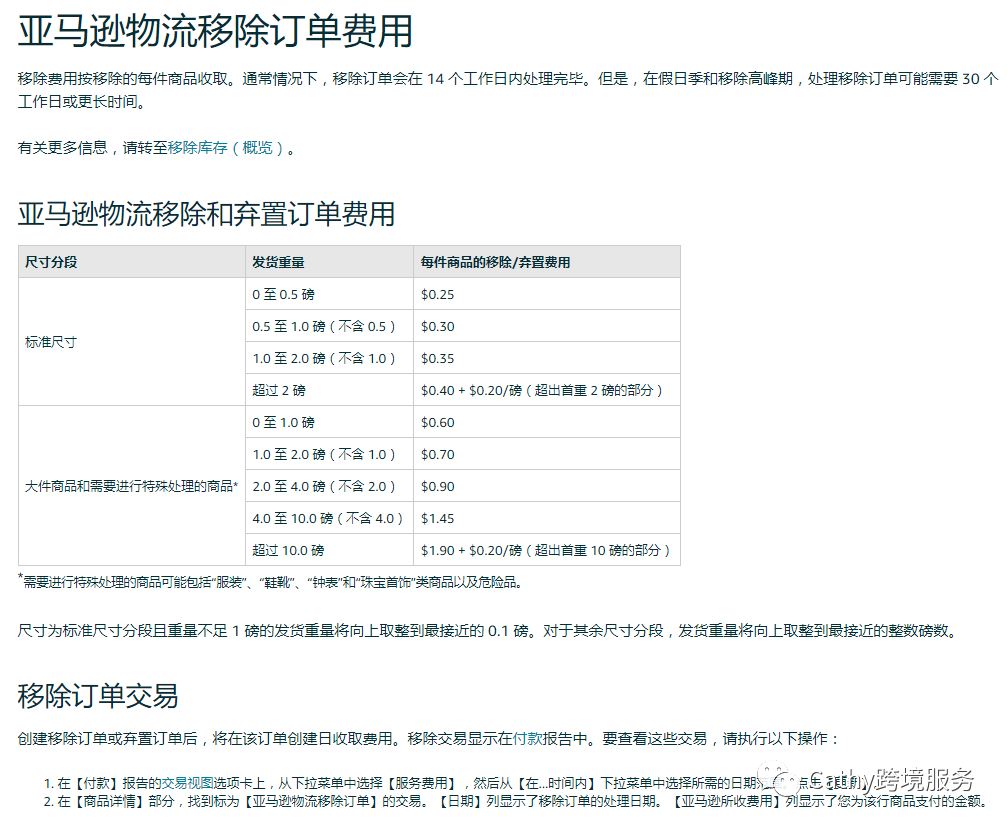Screen dimensions: 1007x827
Task: Select the $0.25 fee cell
Action: pos(437,294)
